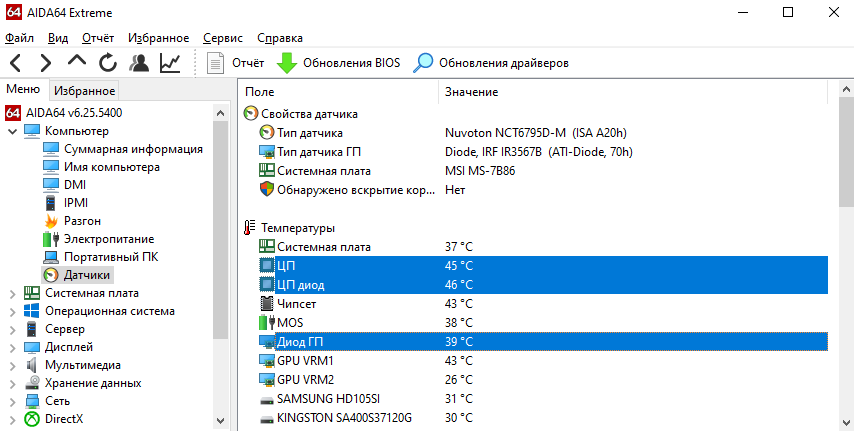The image size is (854, 431).
Task: Click the KINGSTON SA400S37120G drive icon
Action: [x=266, y=420]
